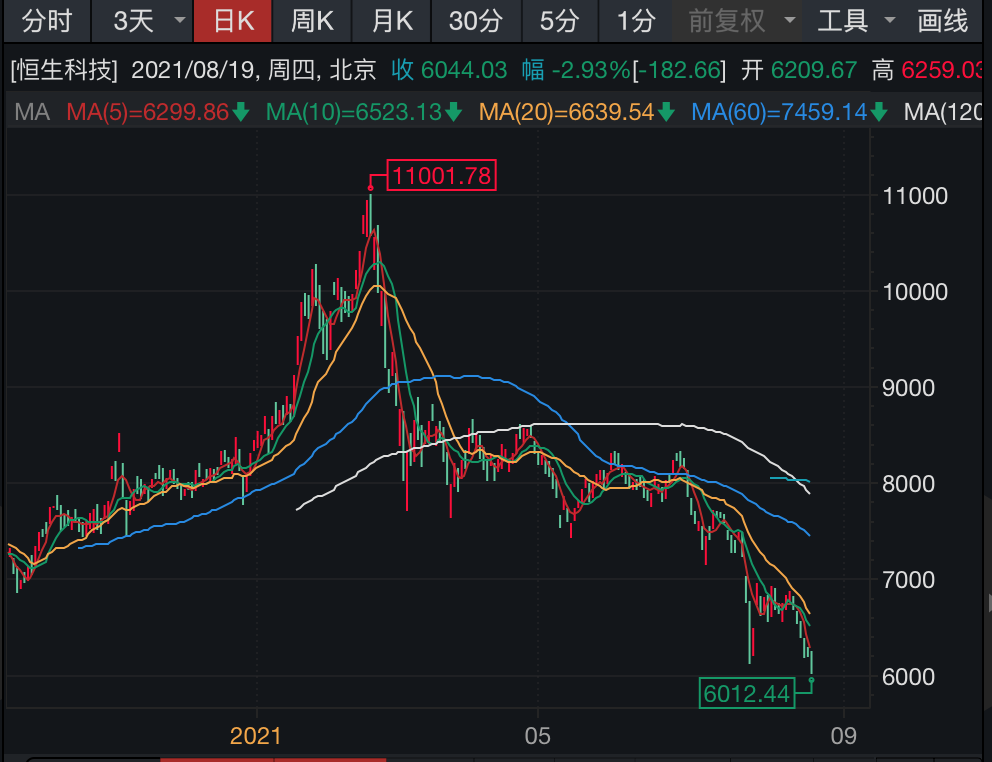The width and height of the screenshot is (992, 762).
Task: Click the down arrow after MA(10) value
Action: point(453,113)
